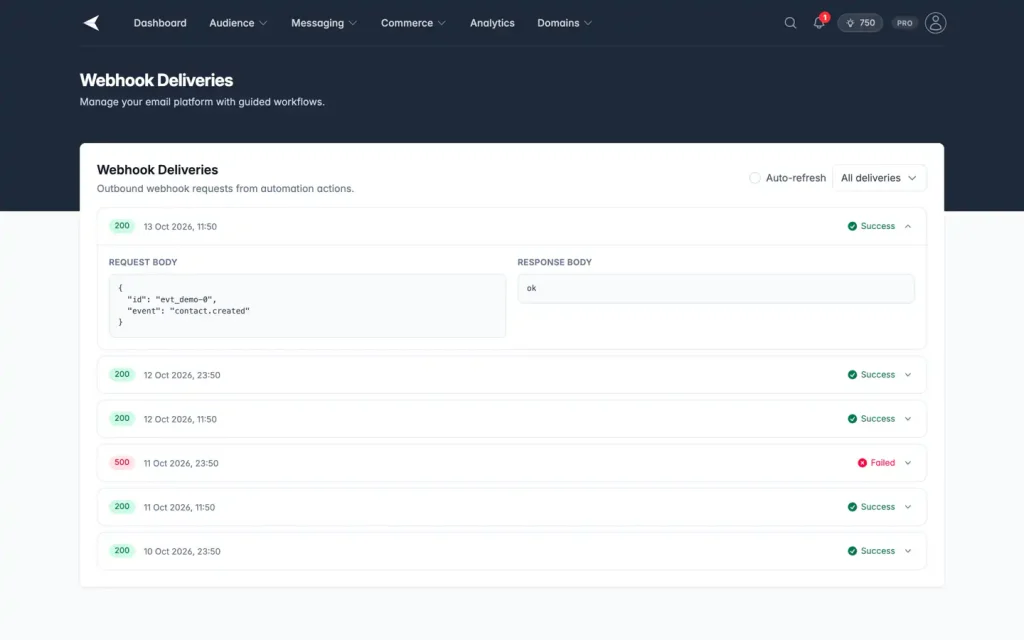The height and width of the screenshot is (640, 1024).
Task: Collapse the 13 Oct 2026, 11:50 delivery
Action: tap(511, 227)
